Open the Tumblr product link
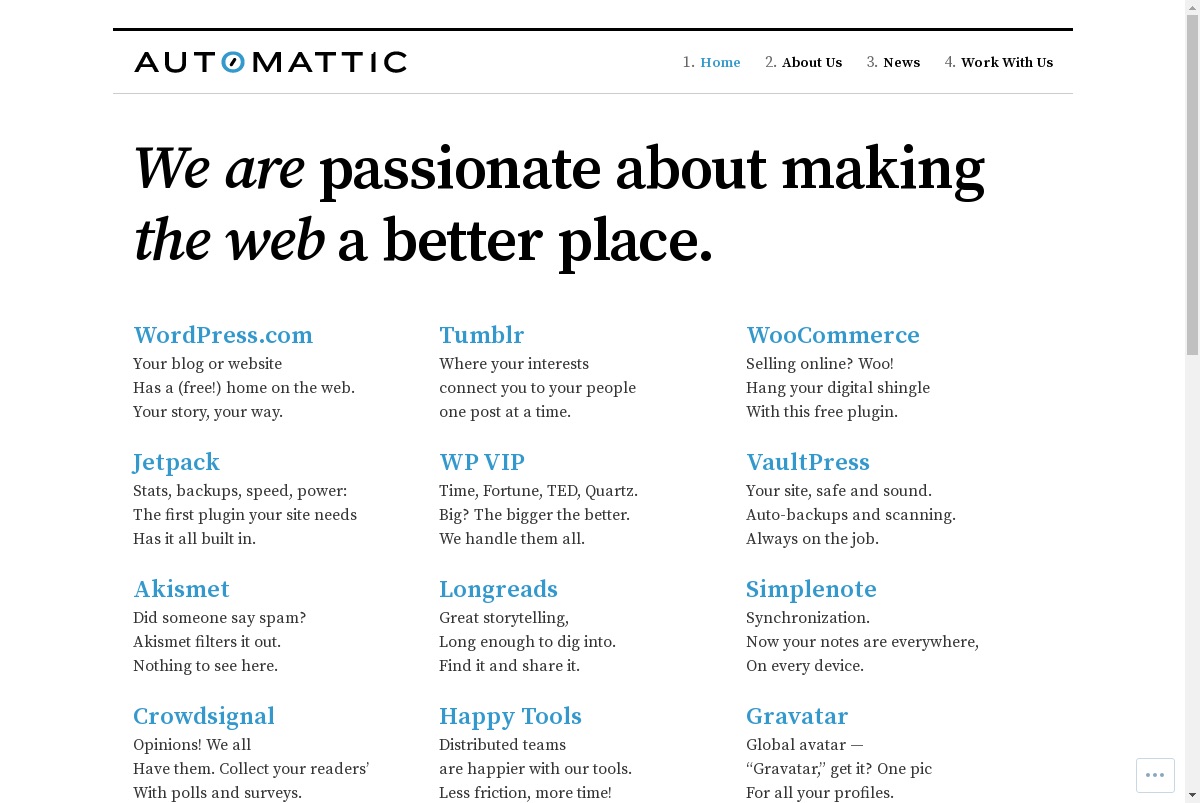Image resolution: width=1200 pixels, height=803 pixels. (x=482, y=335)
